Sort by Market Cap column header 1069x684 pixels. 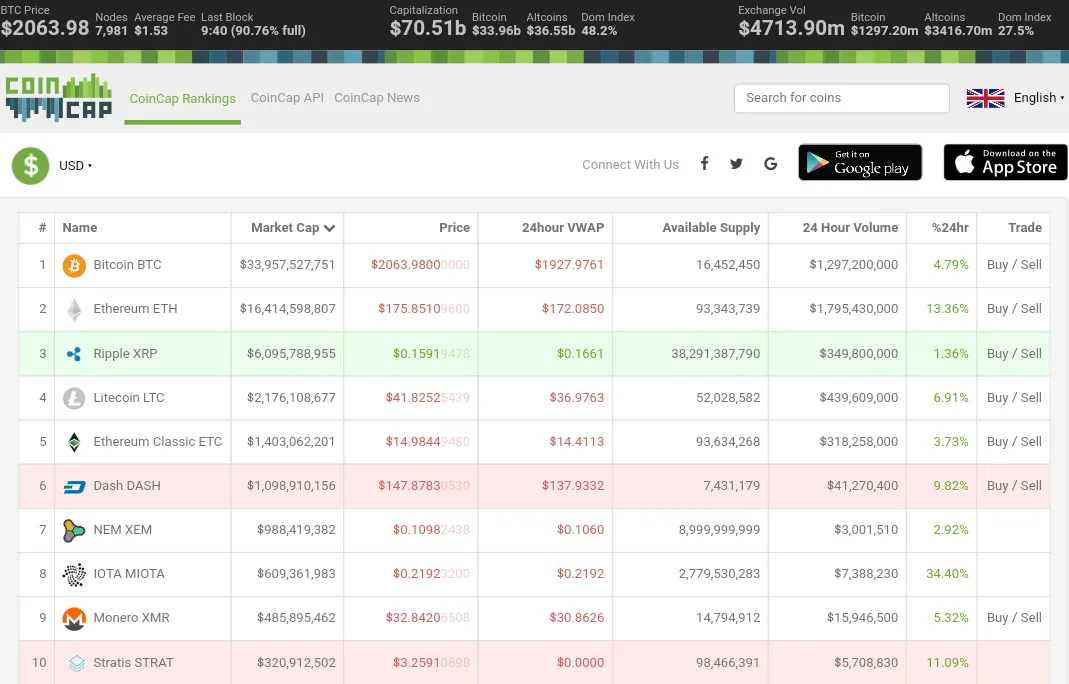292,228
